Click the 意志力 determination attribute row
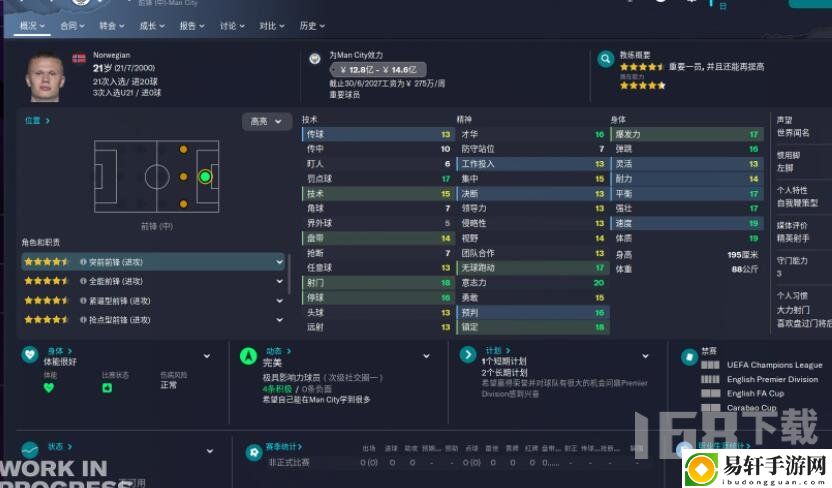Image resolution: width=832 pixels, height=488 pixels. [x=532, y=283]
